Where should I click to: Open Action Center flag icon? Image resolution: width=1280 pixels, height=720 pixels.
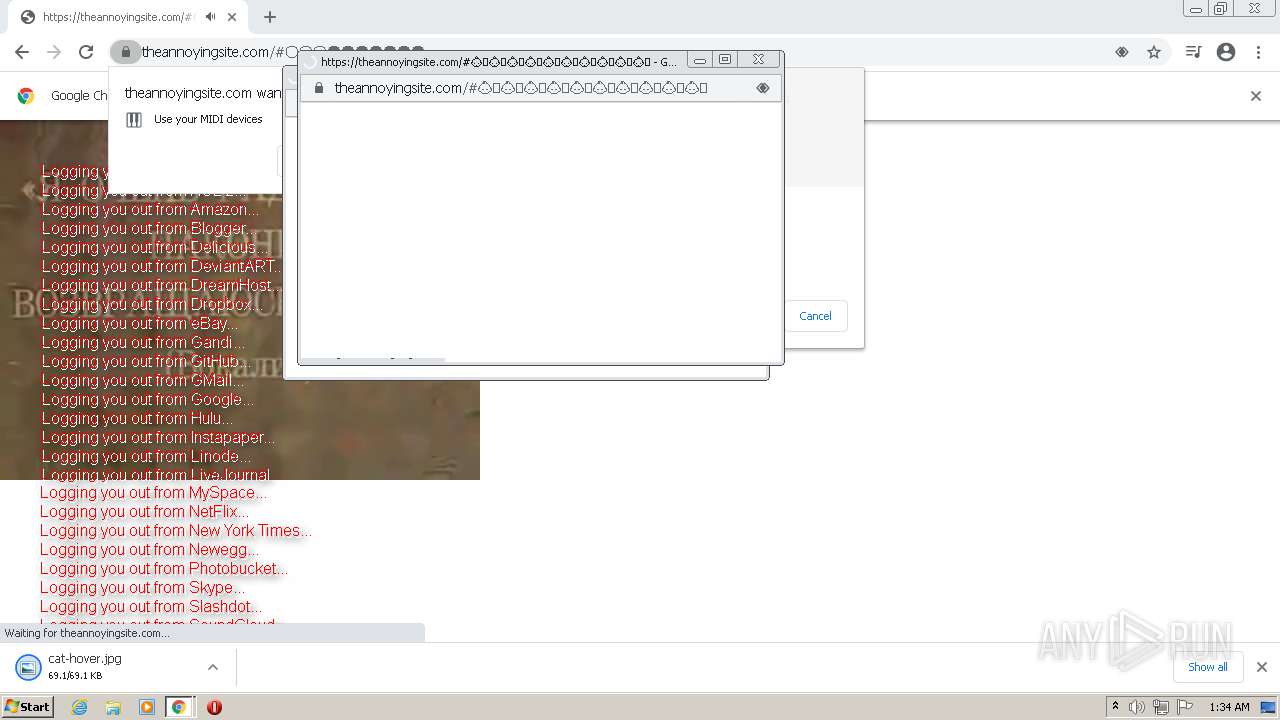[x=1185, y=707]
